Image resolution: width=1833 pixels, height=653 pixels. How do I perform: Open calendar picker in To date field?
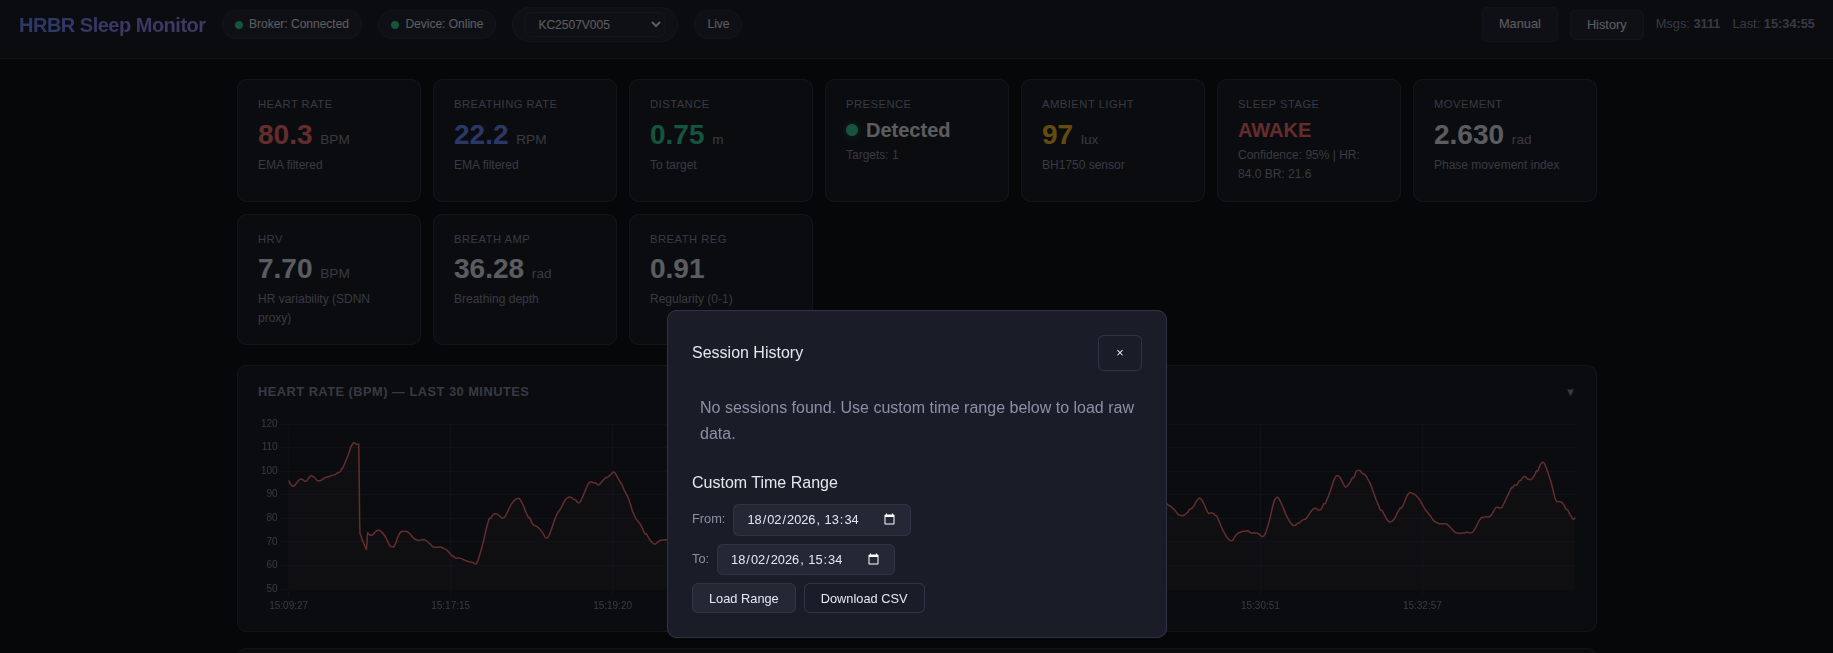pyautogui.click(x=873, y=560)
